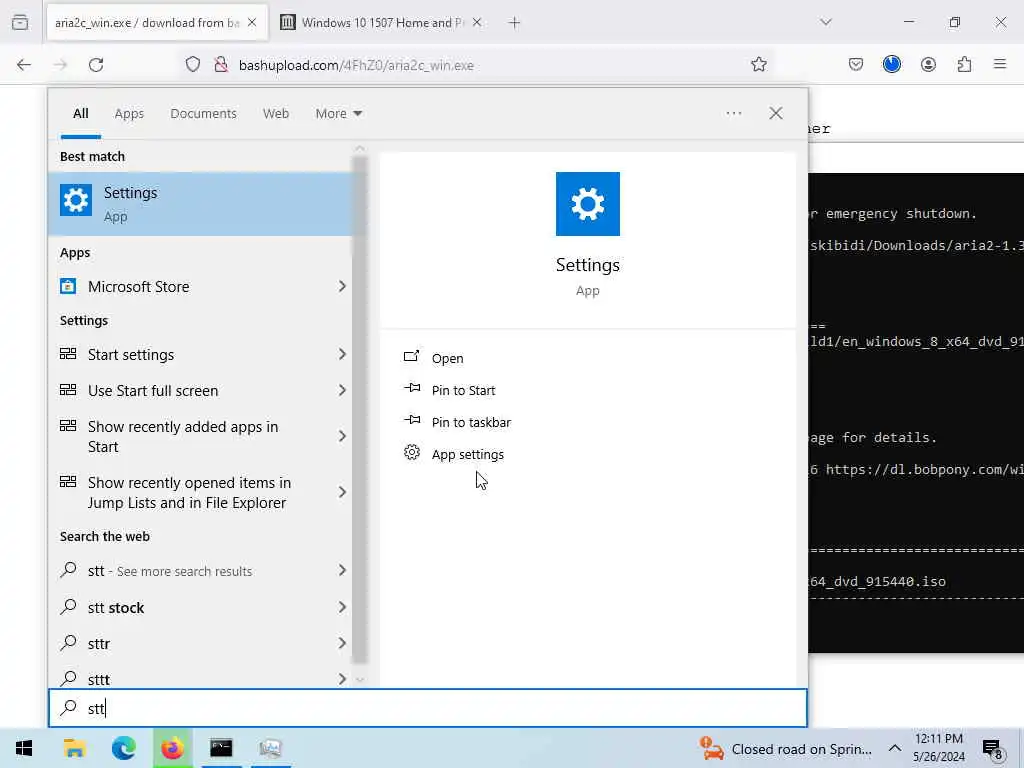This screenshot has height=768, width=1024.
Task: Open the More filter dropdown
Action: (338, 114)
